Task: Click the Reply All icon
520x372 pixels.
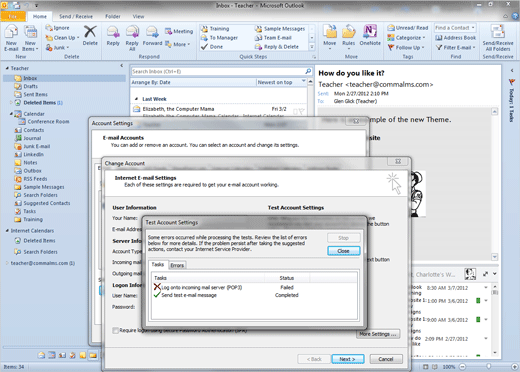Action: tap(132, 32)
